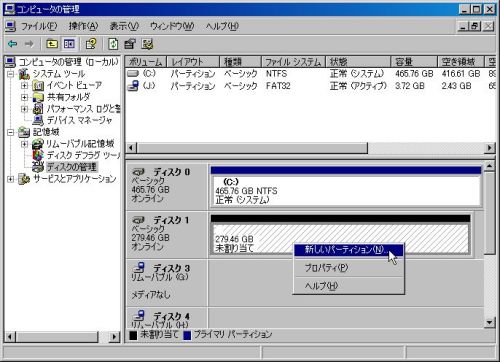Click the ディスク 3 removable disk icon

pos(138,268)
